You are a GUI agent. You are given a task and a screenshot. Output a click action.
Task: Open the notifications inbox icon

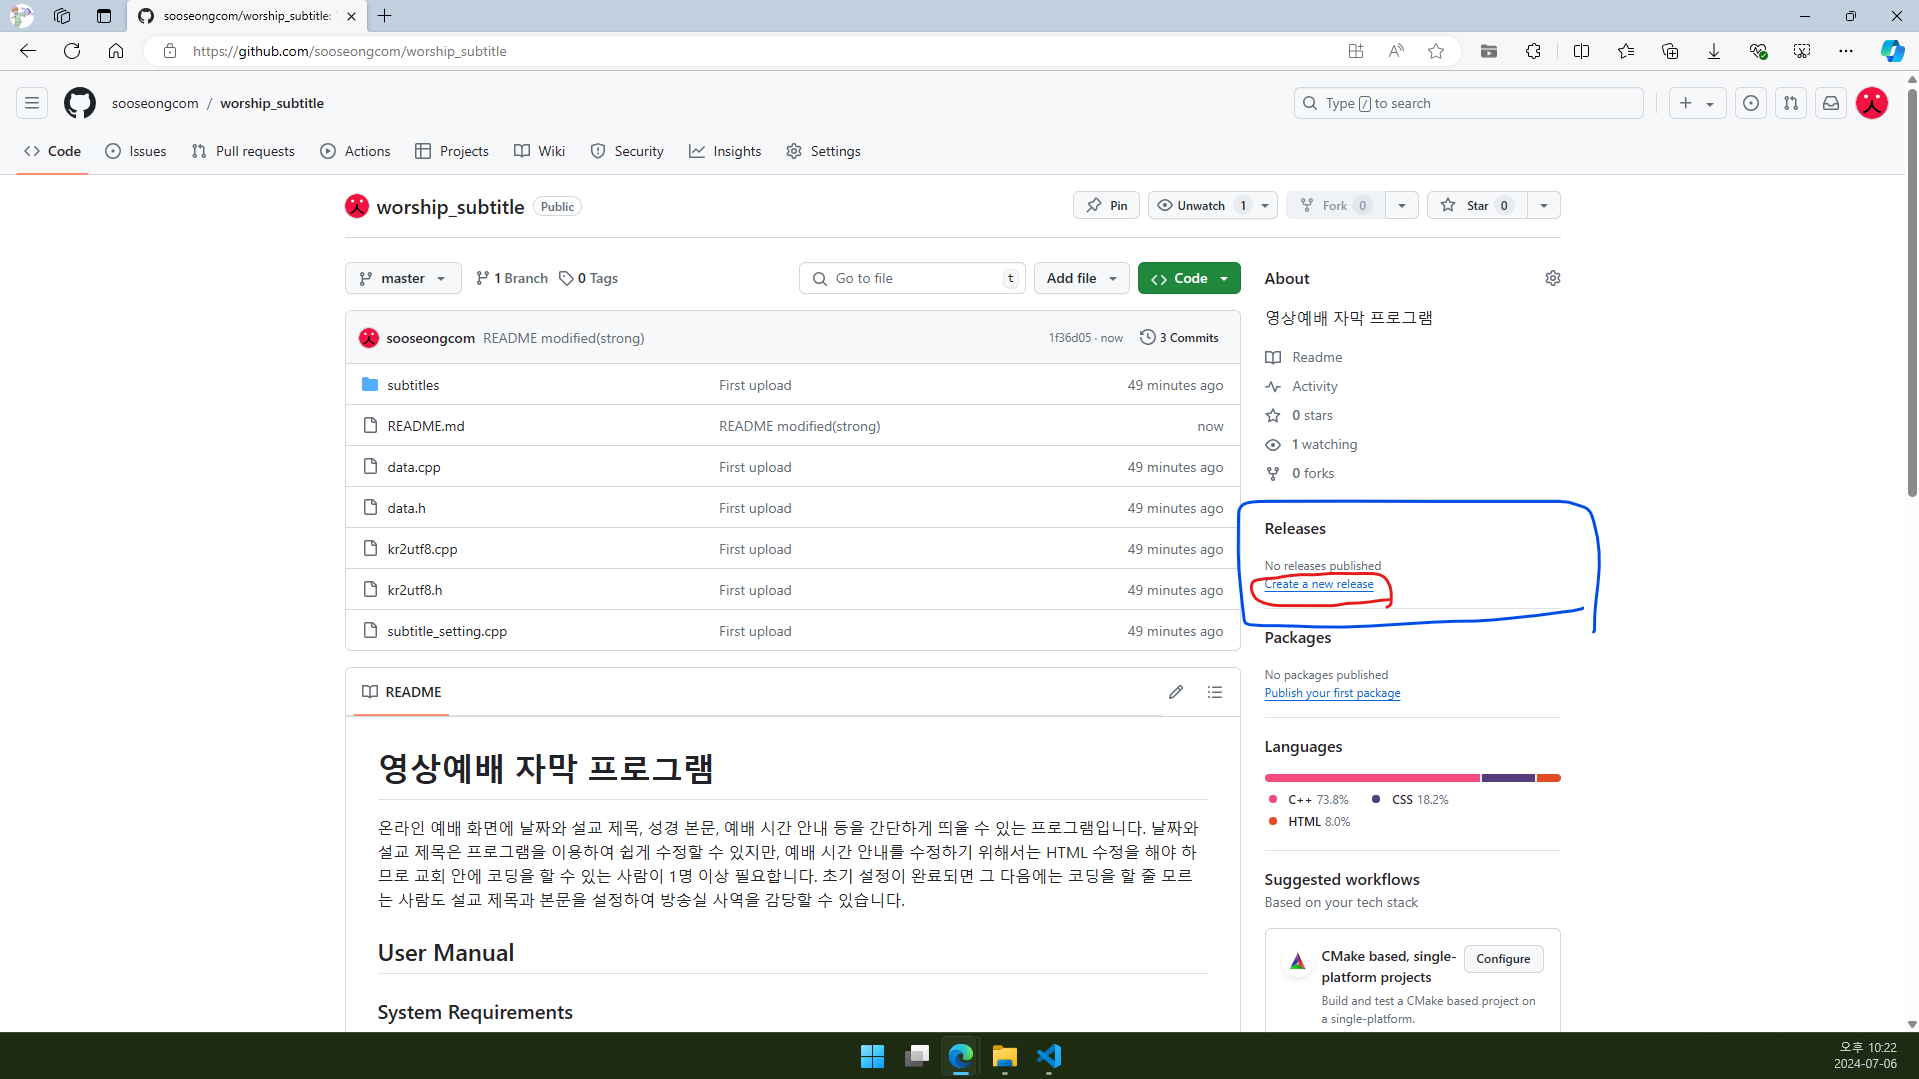(x=1831, y=103)
